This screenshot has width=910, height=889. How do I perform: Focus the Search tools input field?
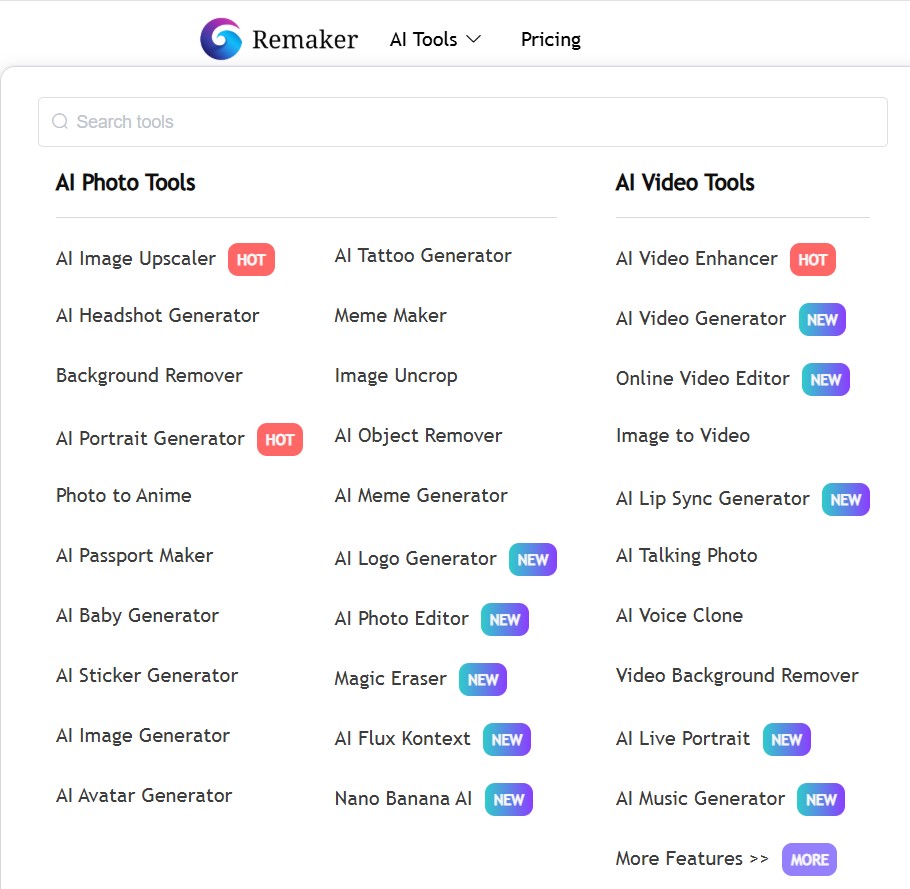[470, 122]
